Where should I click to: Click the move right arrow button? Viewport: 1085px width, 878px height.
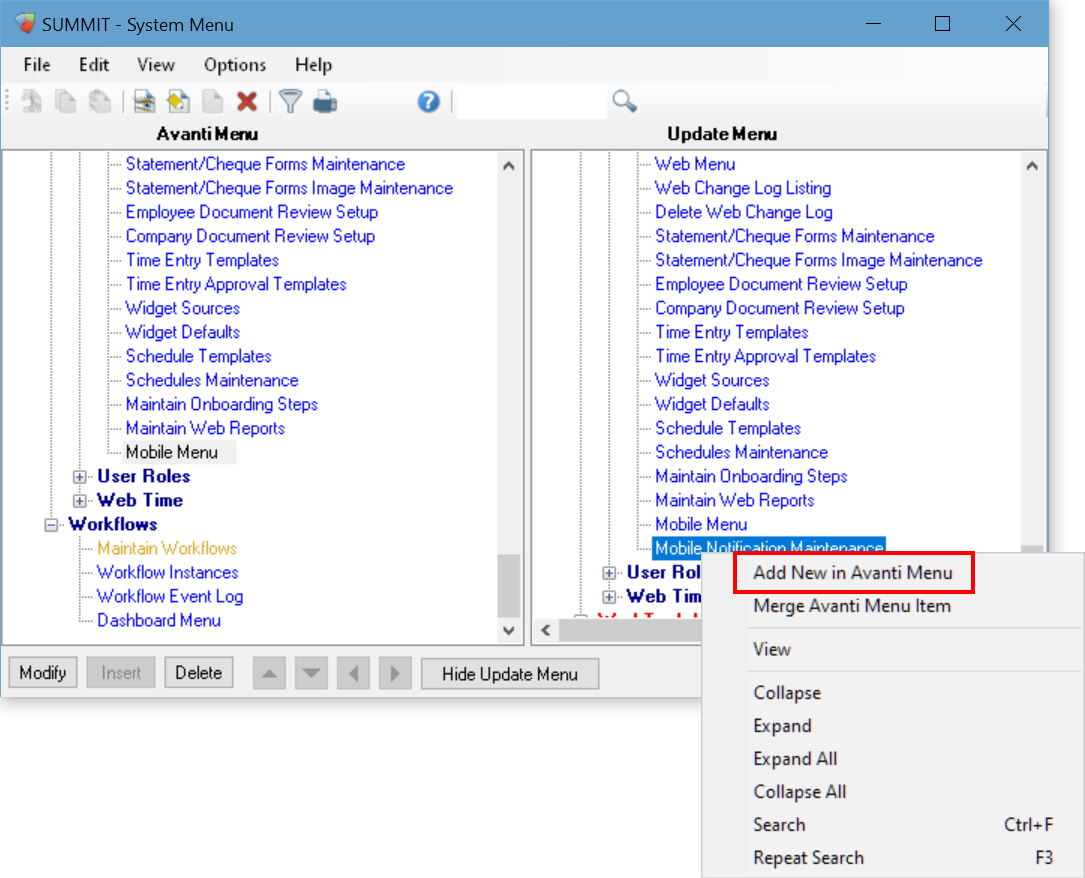click(x=395, y=673)
